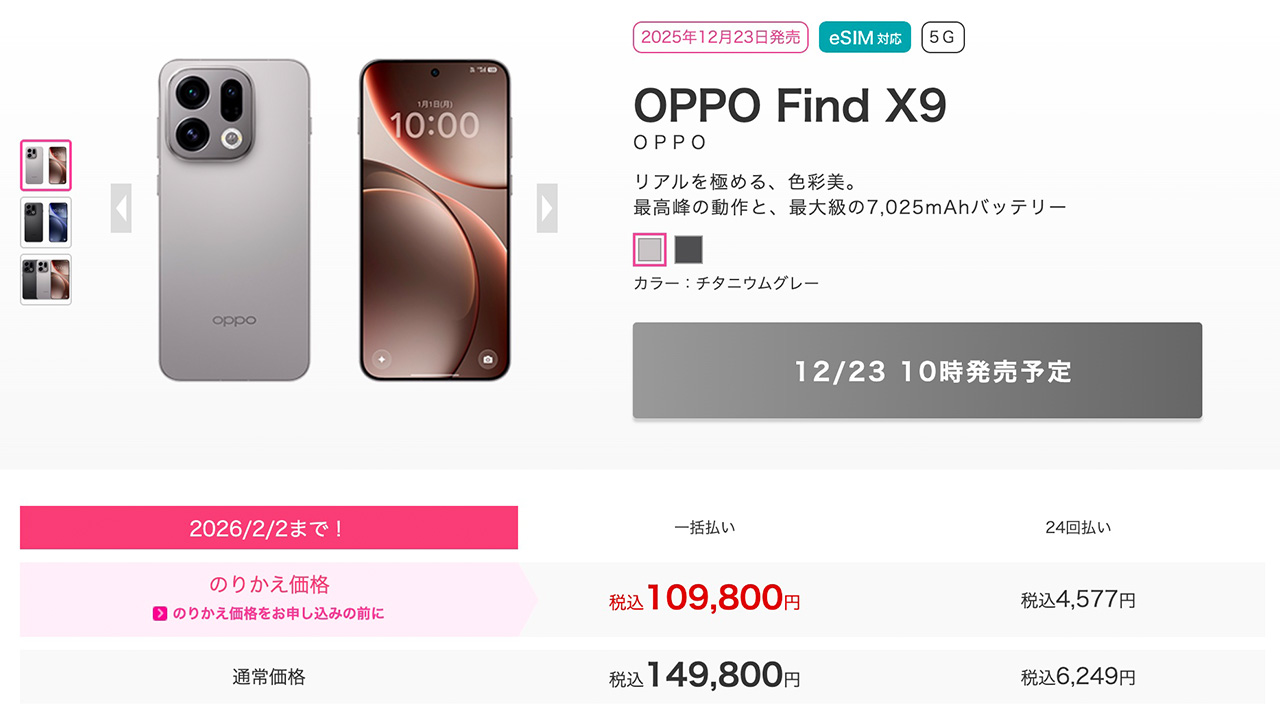Click the 24回払い column header

[x=1078, y=527]
